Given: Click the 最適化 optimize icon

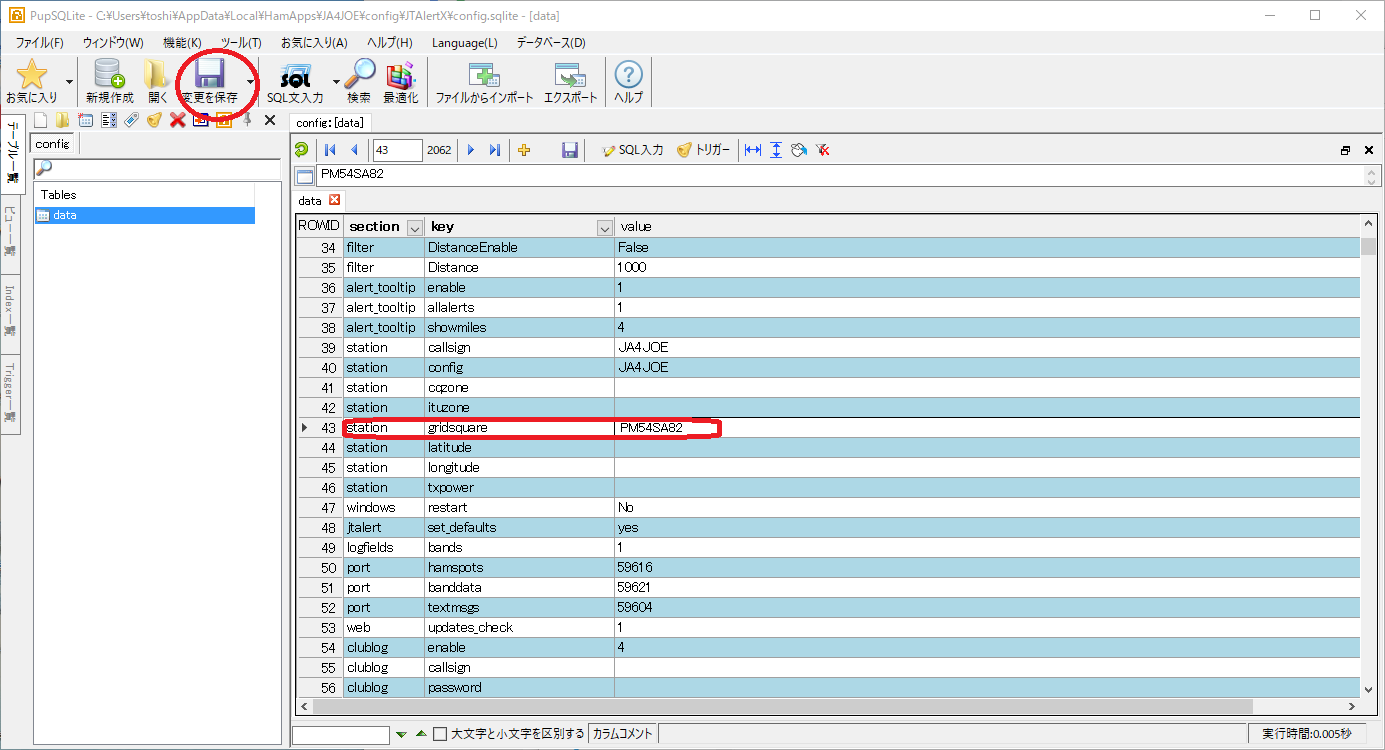Looking at the screenshot, I should point(400,80).
